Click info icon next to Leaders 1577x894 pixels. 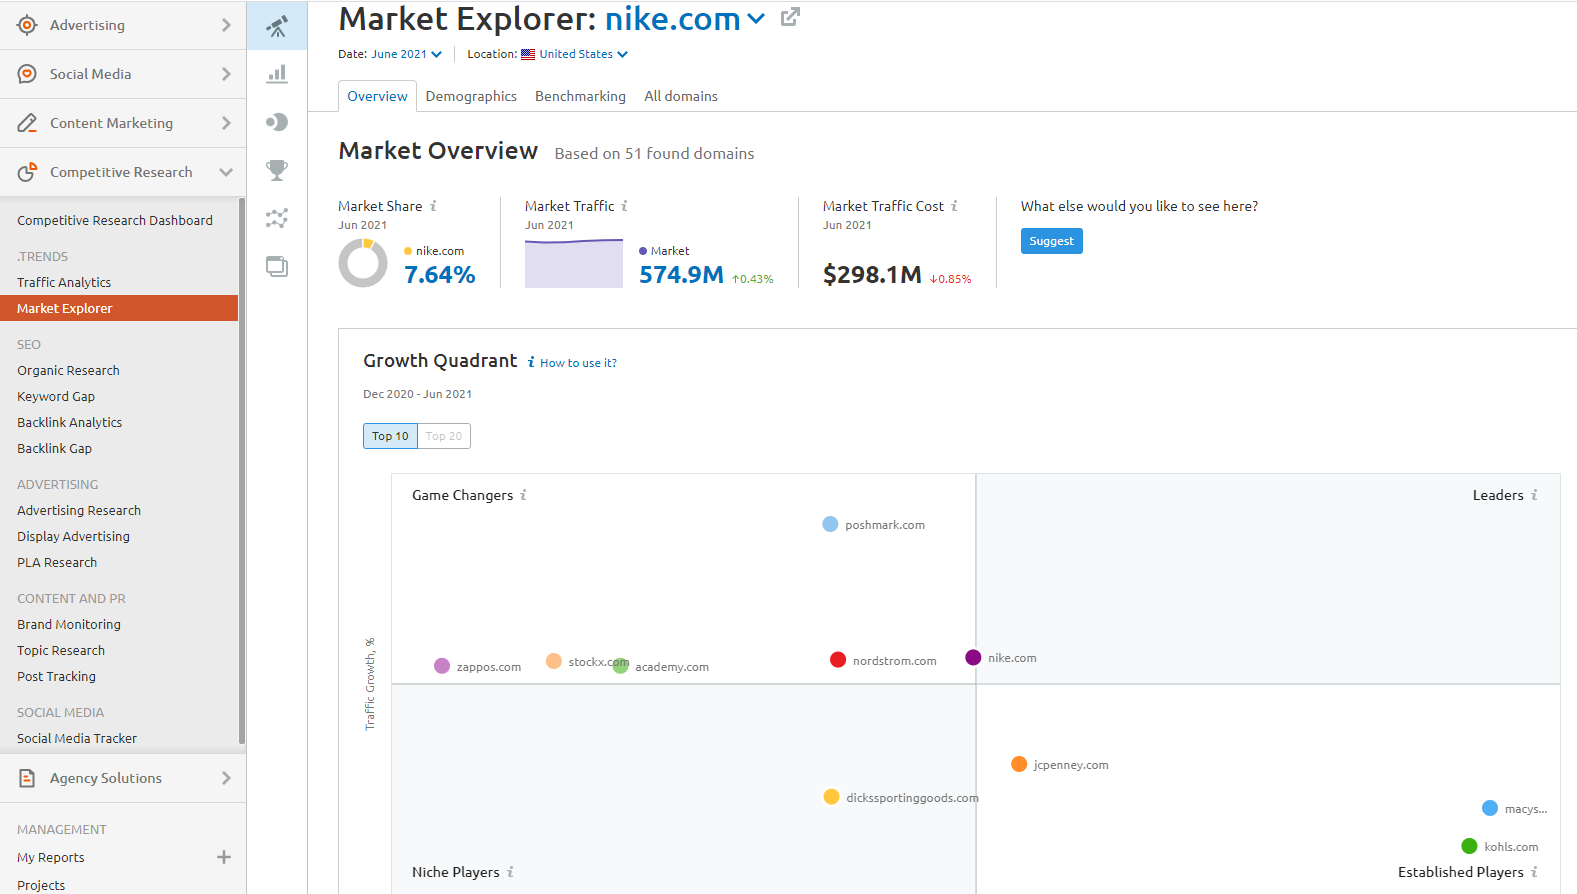coord(1534,495)
